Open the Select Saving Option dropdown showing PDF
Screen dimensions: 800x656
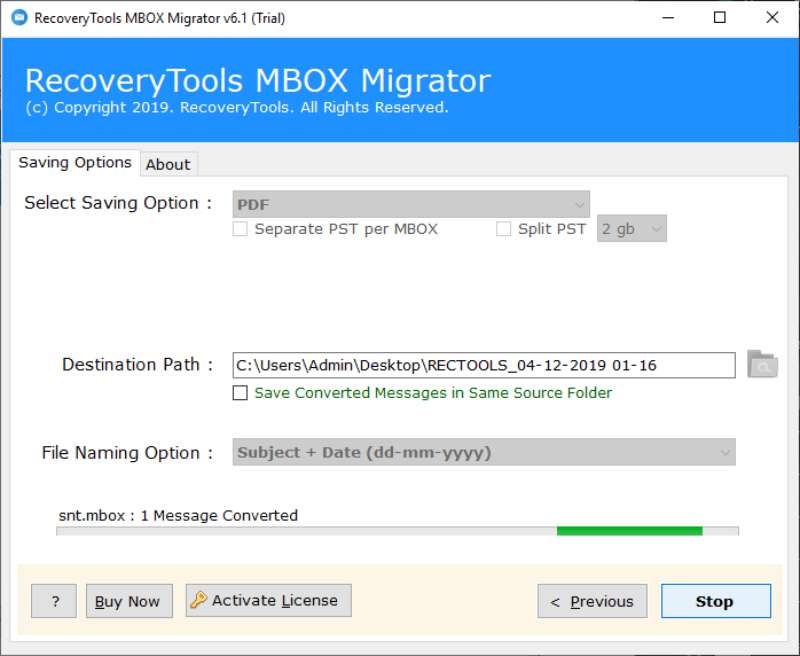tap(411, 205)
